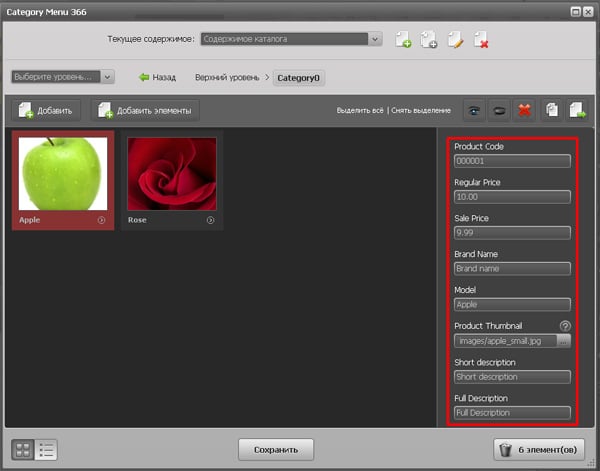
Task: Switch to grid thumbnail view
Action: pos(22,450)
